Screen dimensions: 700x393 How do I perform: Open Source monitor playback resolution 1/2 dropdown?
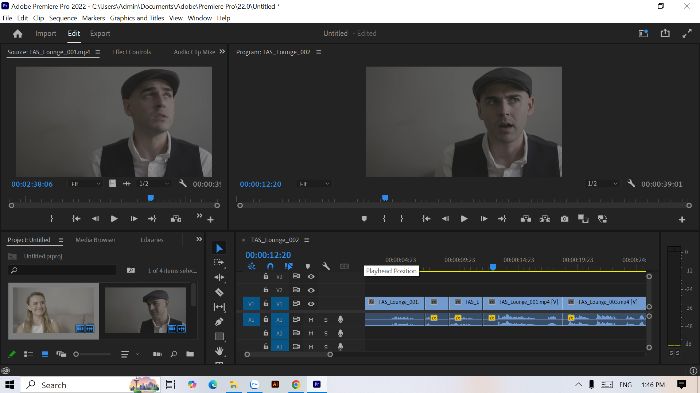click(x=154, y=184)
